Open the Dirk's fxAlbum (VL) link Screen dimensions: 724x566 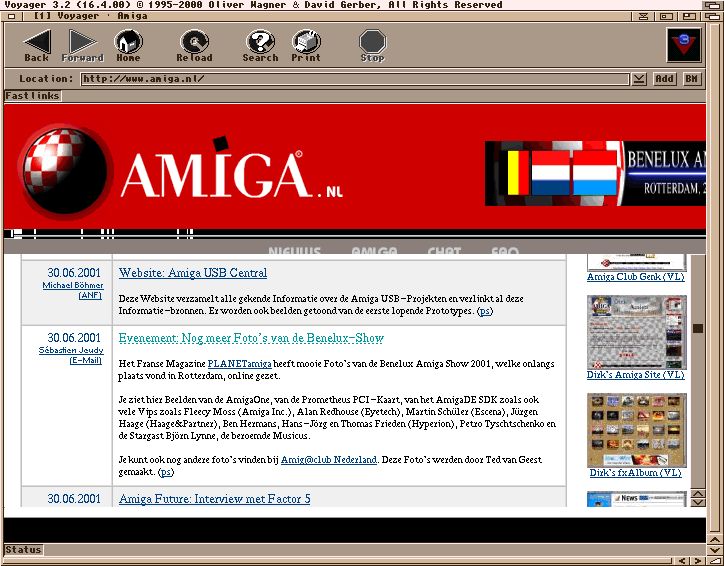pos(636,473)
